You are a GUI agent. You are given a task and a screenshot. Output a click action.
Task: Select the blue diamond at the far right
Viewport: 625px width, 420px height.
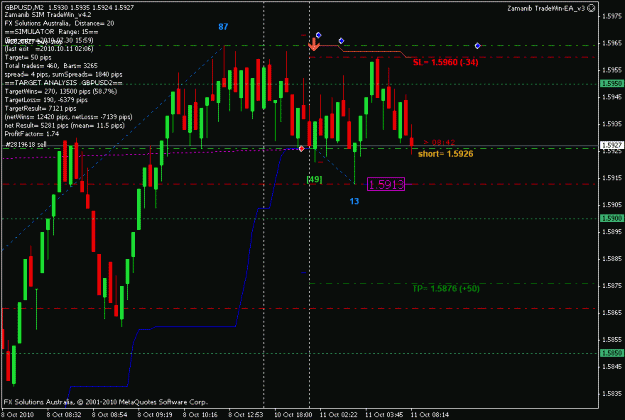tap(478, 46)
